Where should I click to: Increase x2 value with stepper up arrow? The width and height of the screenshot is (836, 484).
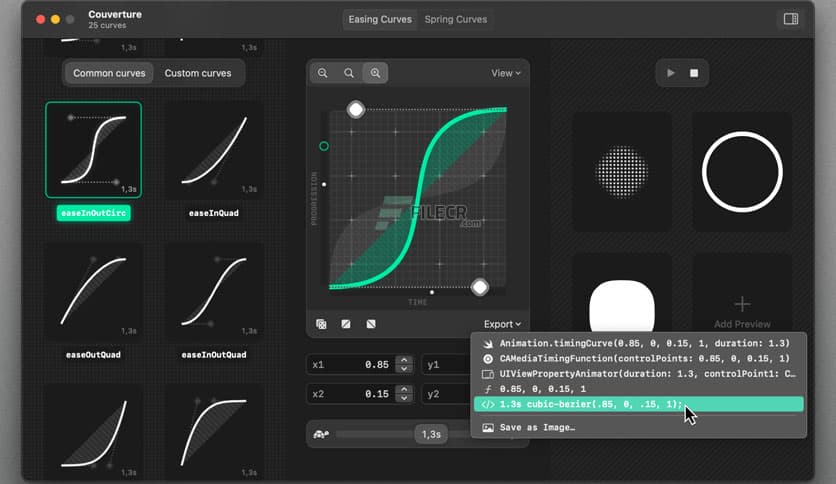click(x=404, y=390)
